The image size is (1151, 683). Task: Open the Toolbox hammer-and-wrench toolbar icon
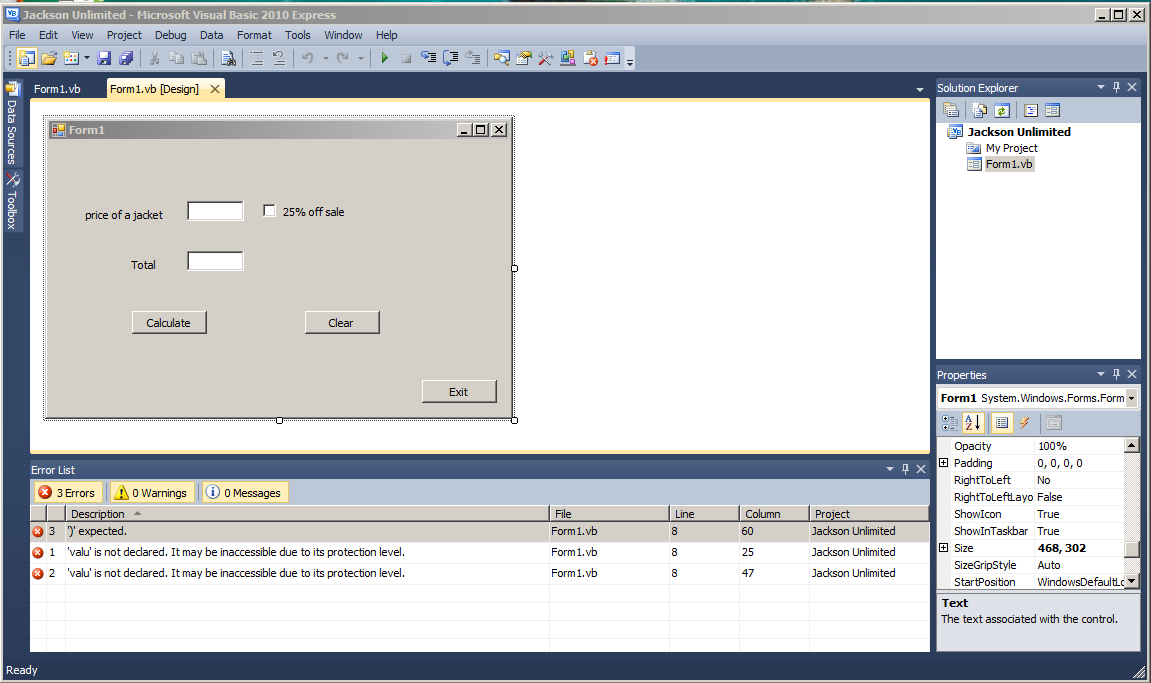[546, 58]
